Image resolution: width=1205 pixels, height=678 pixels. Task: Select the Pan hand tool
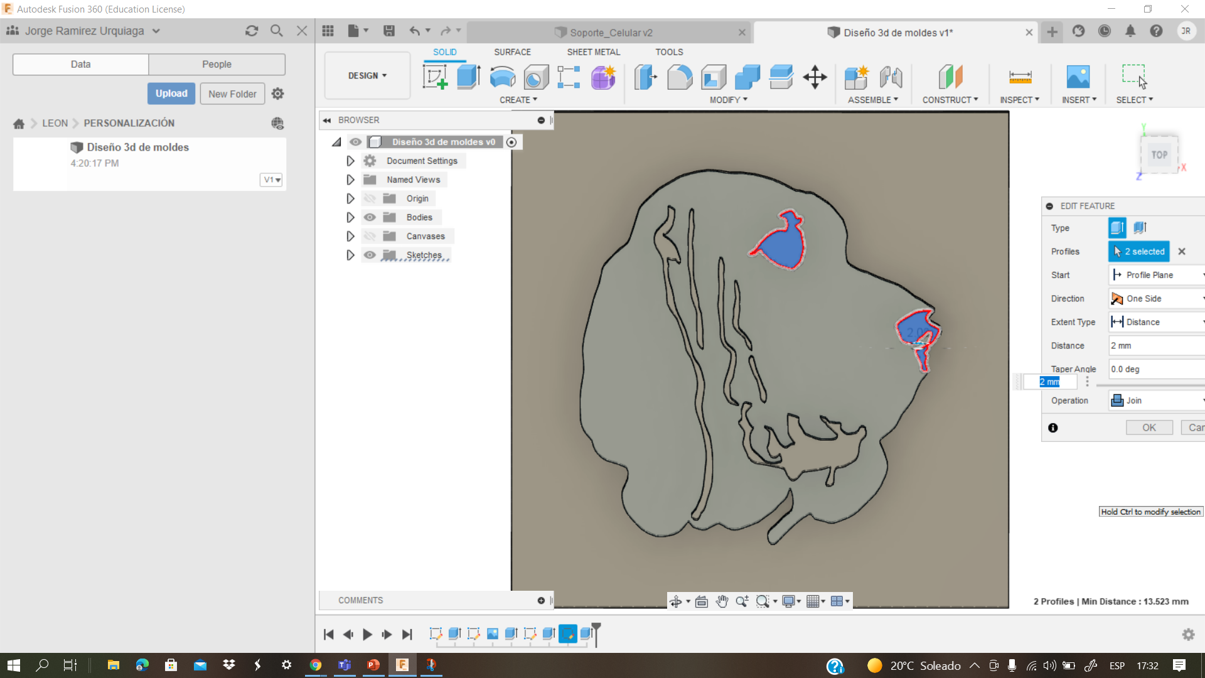pos(721,602)
